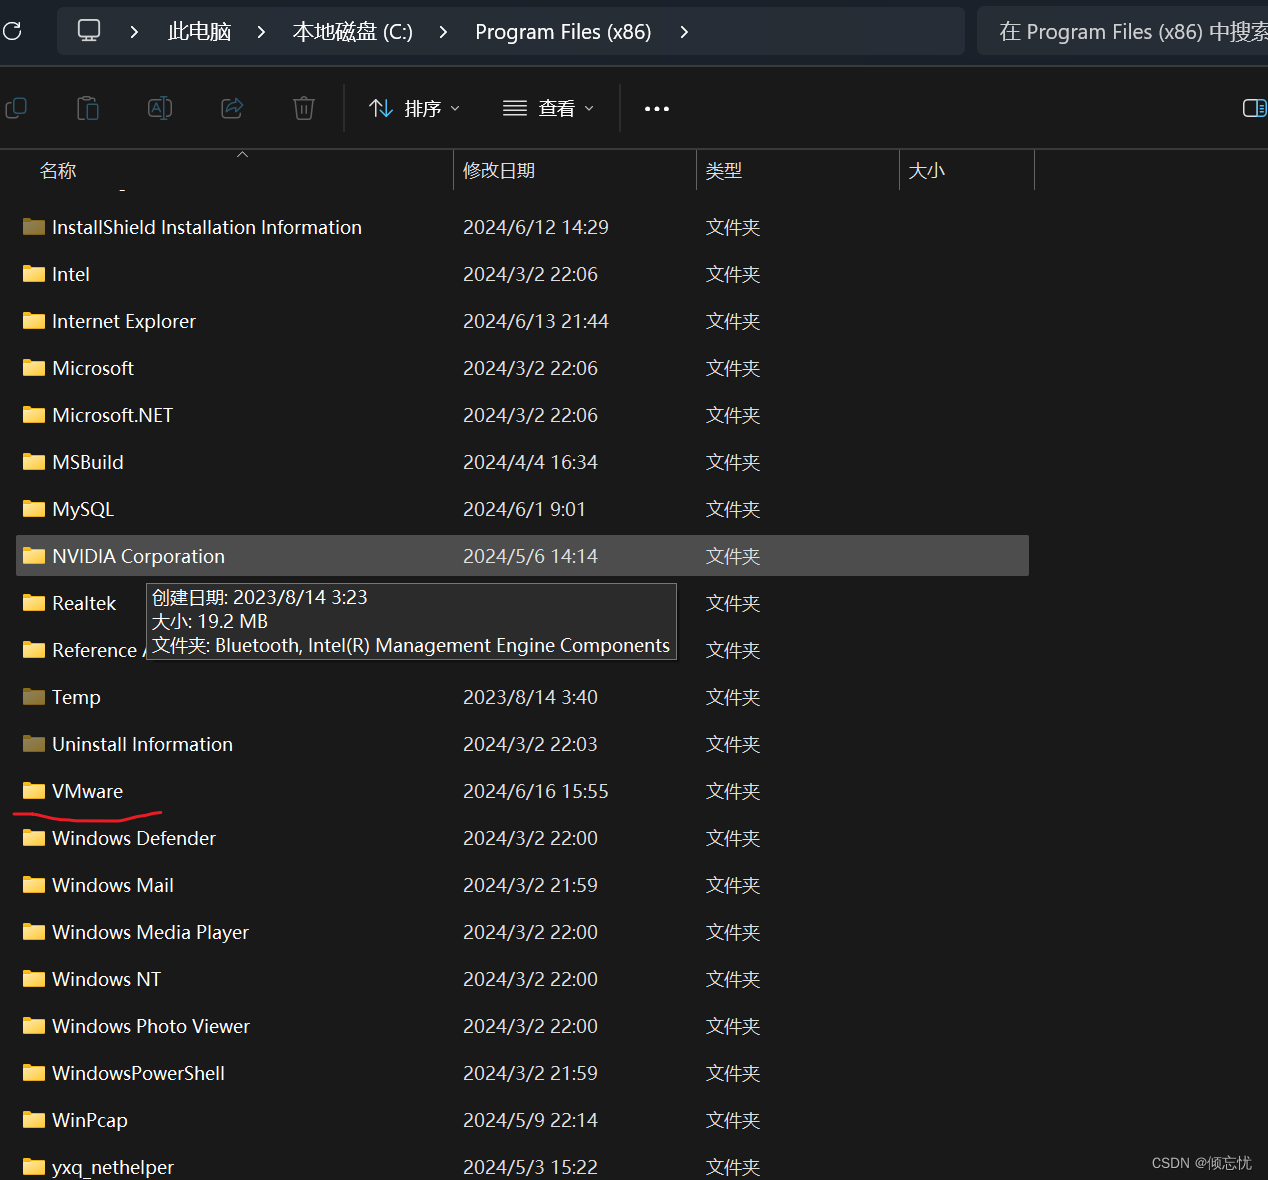Select the MySQL folder name
The image size is (1268, 1180).
coord(83,509)
